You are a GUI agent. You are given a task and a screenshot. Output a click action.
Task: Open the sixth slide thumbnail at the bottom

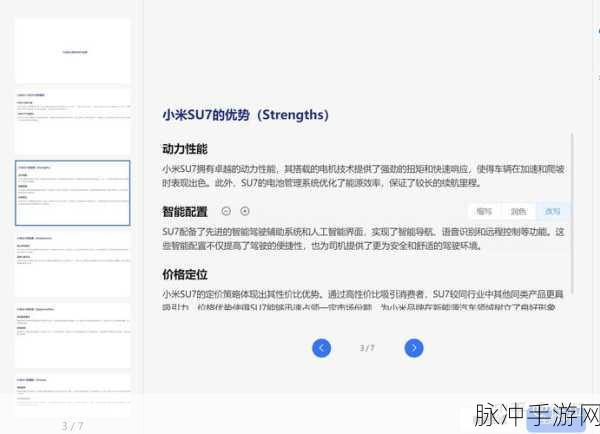pos(73,396)
